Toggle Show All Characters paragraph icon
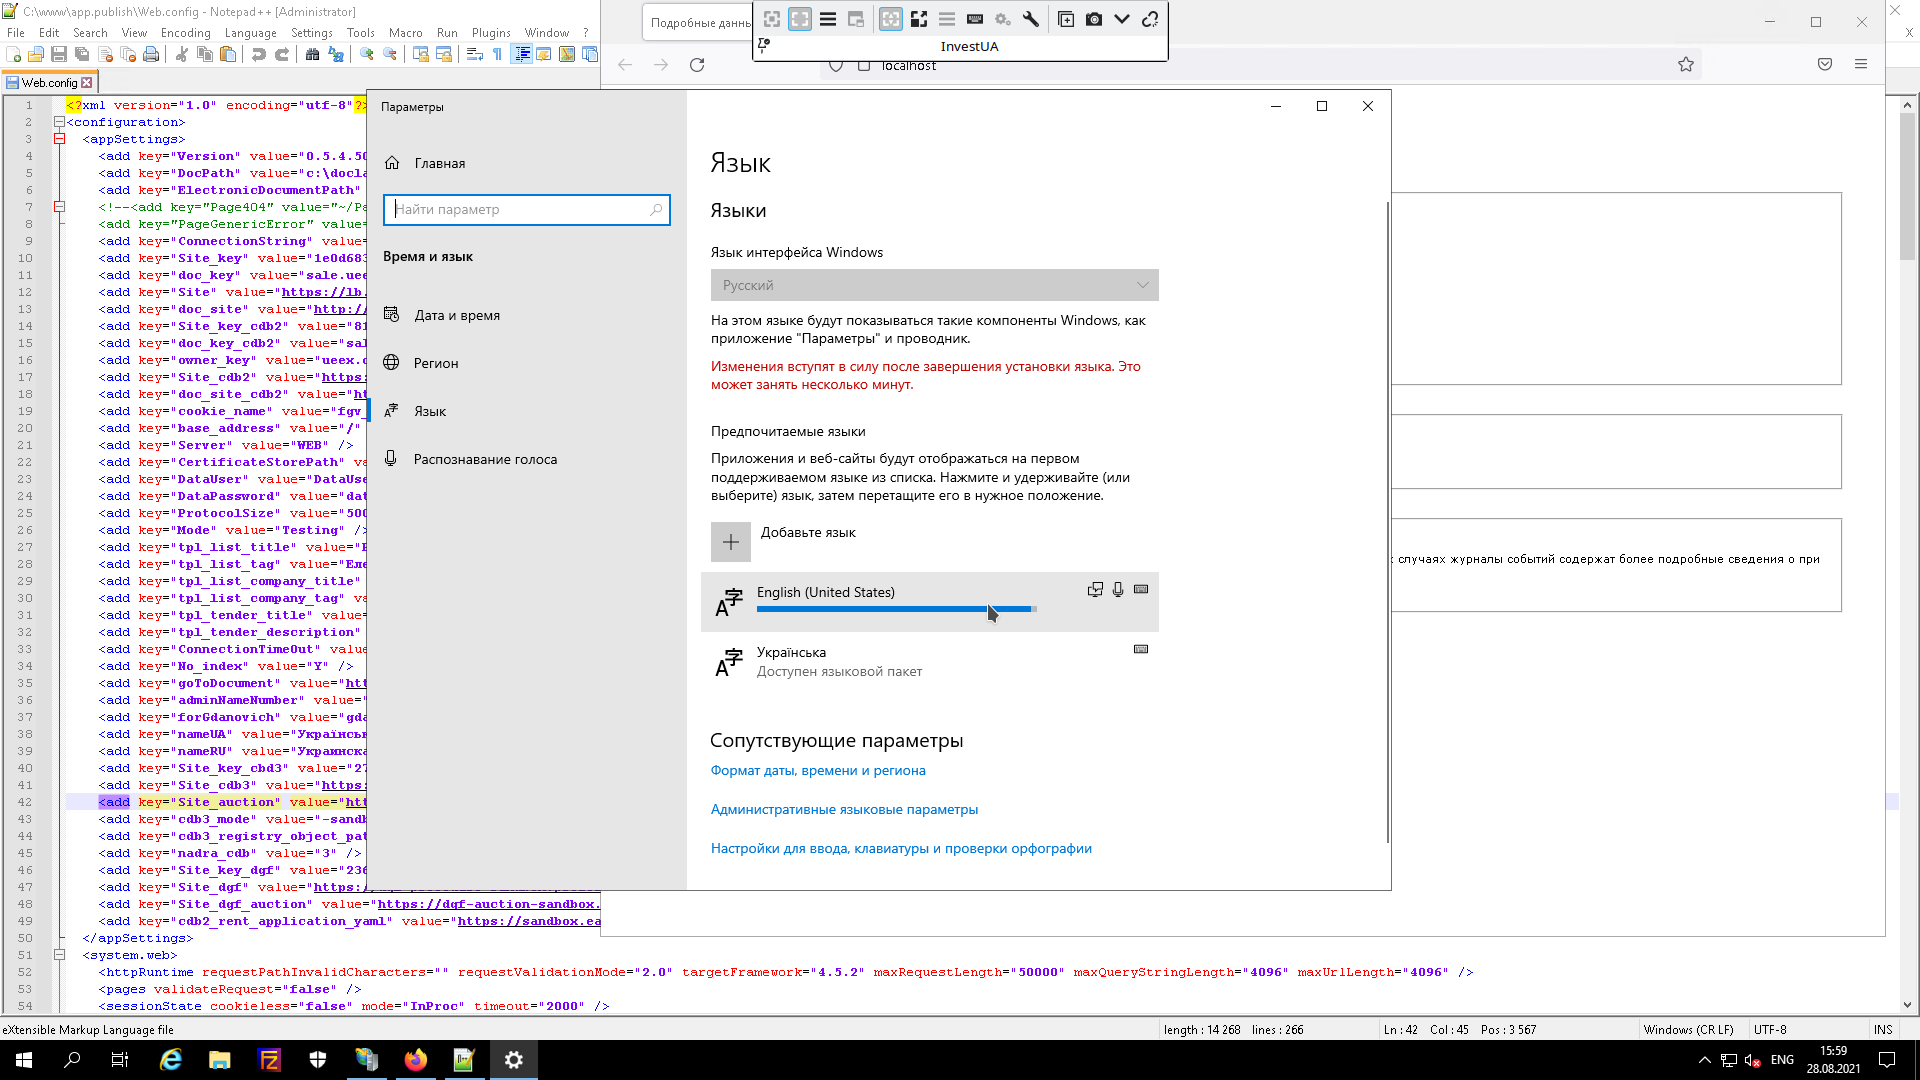 498,55
